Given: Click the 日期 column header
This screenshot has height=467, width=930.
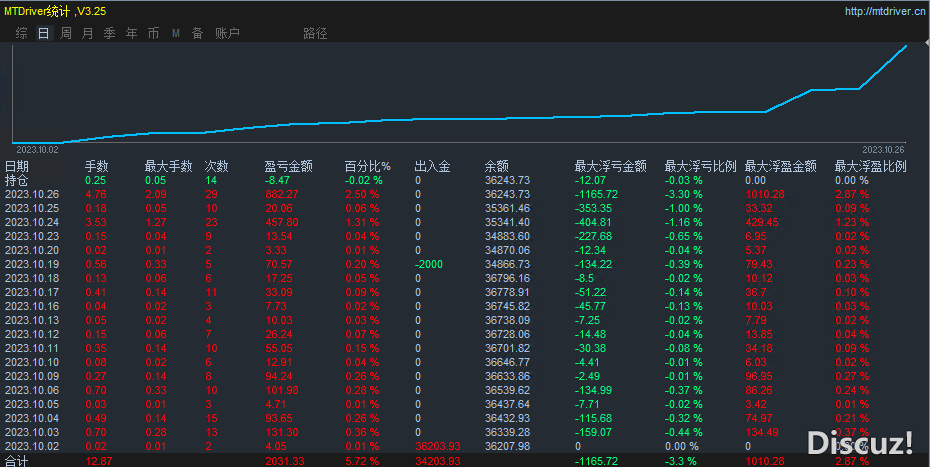Looking at the screenshot, I should point(17,166).
